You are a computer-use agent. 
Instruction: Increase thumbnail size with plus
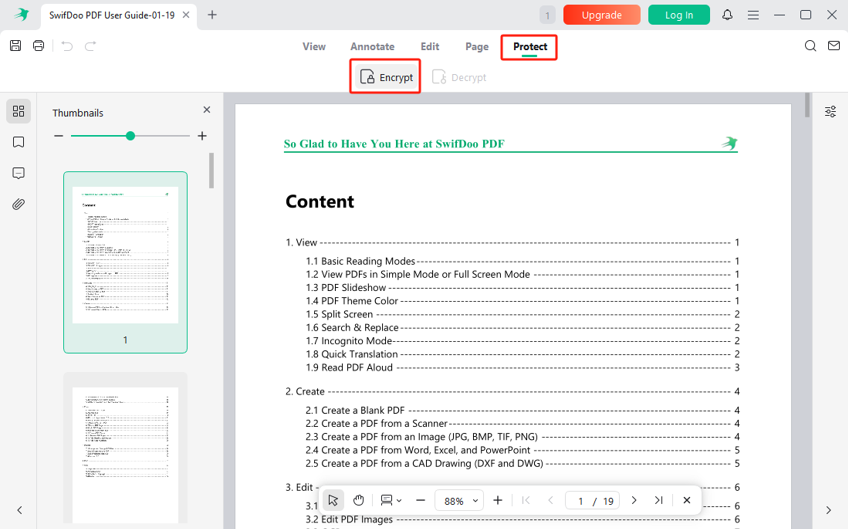tap(202, 136)
